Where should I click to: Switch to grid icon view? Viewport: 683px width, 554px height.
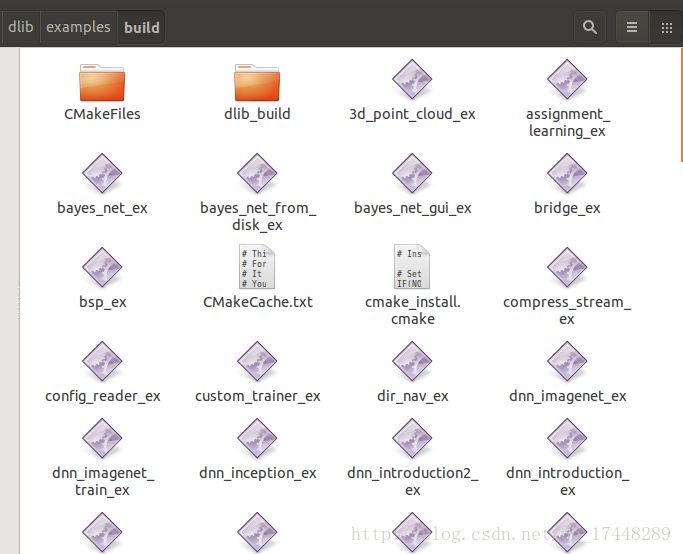point(666,28)
